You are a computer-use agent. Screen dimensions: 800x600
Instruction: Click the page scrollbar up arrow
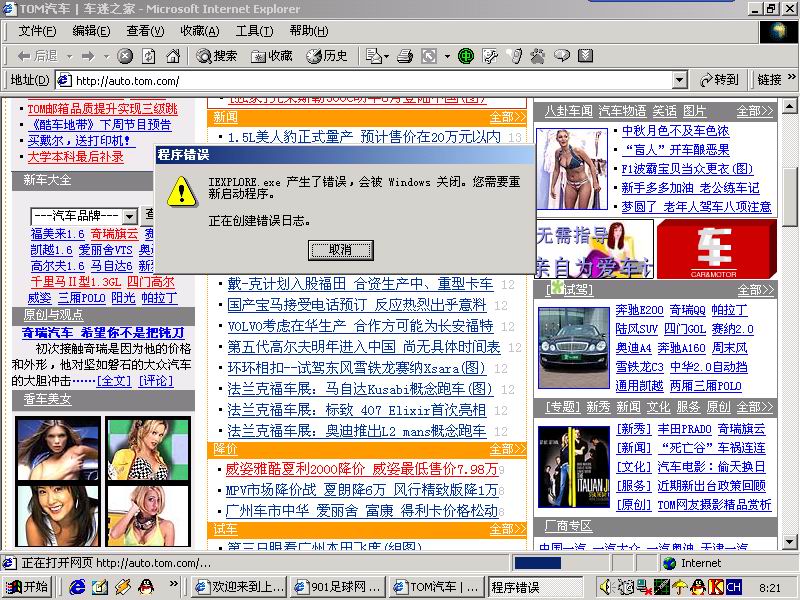pyautogui.click(x=789, y=106)
